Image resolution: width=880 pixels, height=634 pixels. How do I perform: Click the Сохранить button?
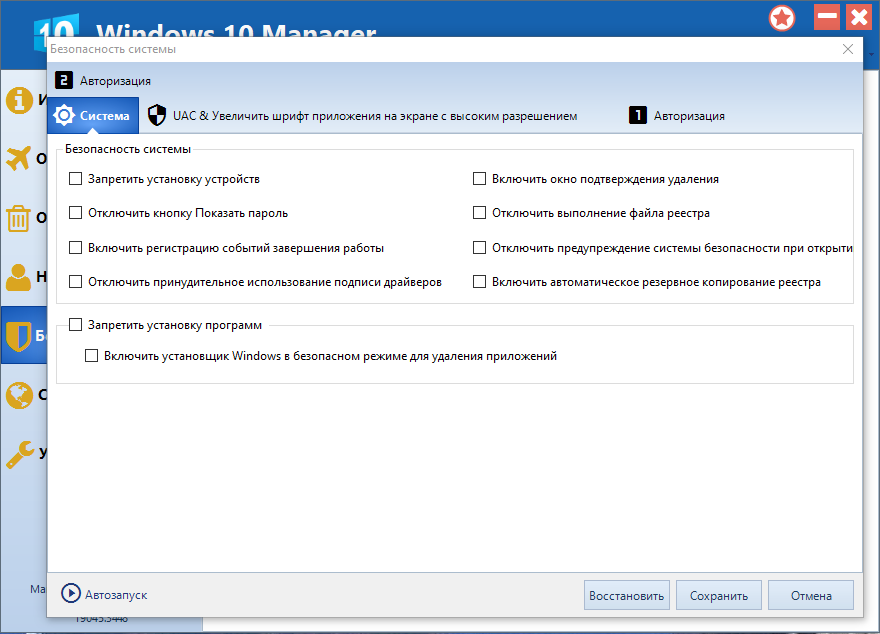pyautogui.click(x=718, y=595)
